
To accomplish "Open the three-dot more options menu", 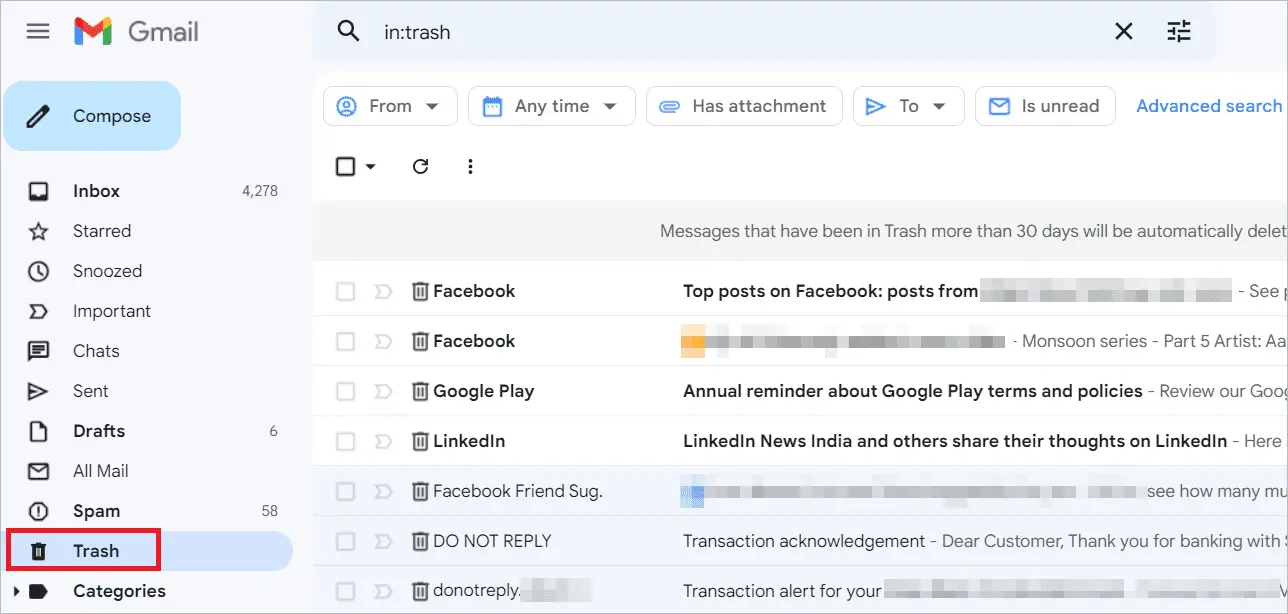I will click(x=470, y=167).
